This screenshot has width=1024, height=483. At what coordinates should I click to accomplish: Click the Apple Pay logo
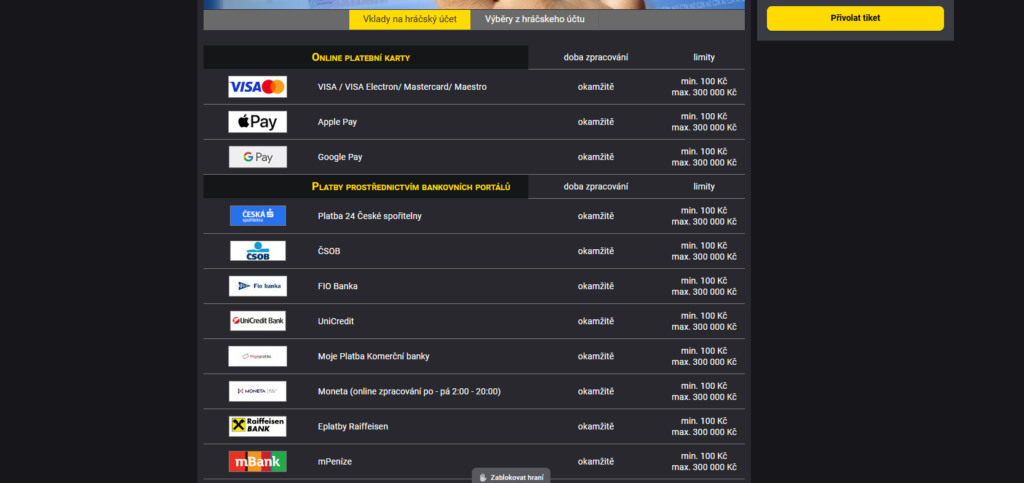coord(257,122)
